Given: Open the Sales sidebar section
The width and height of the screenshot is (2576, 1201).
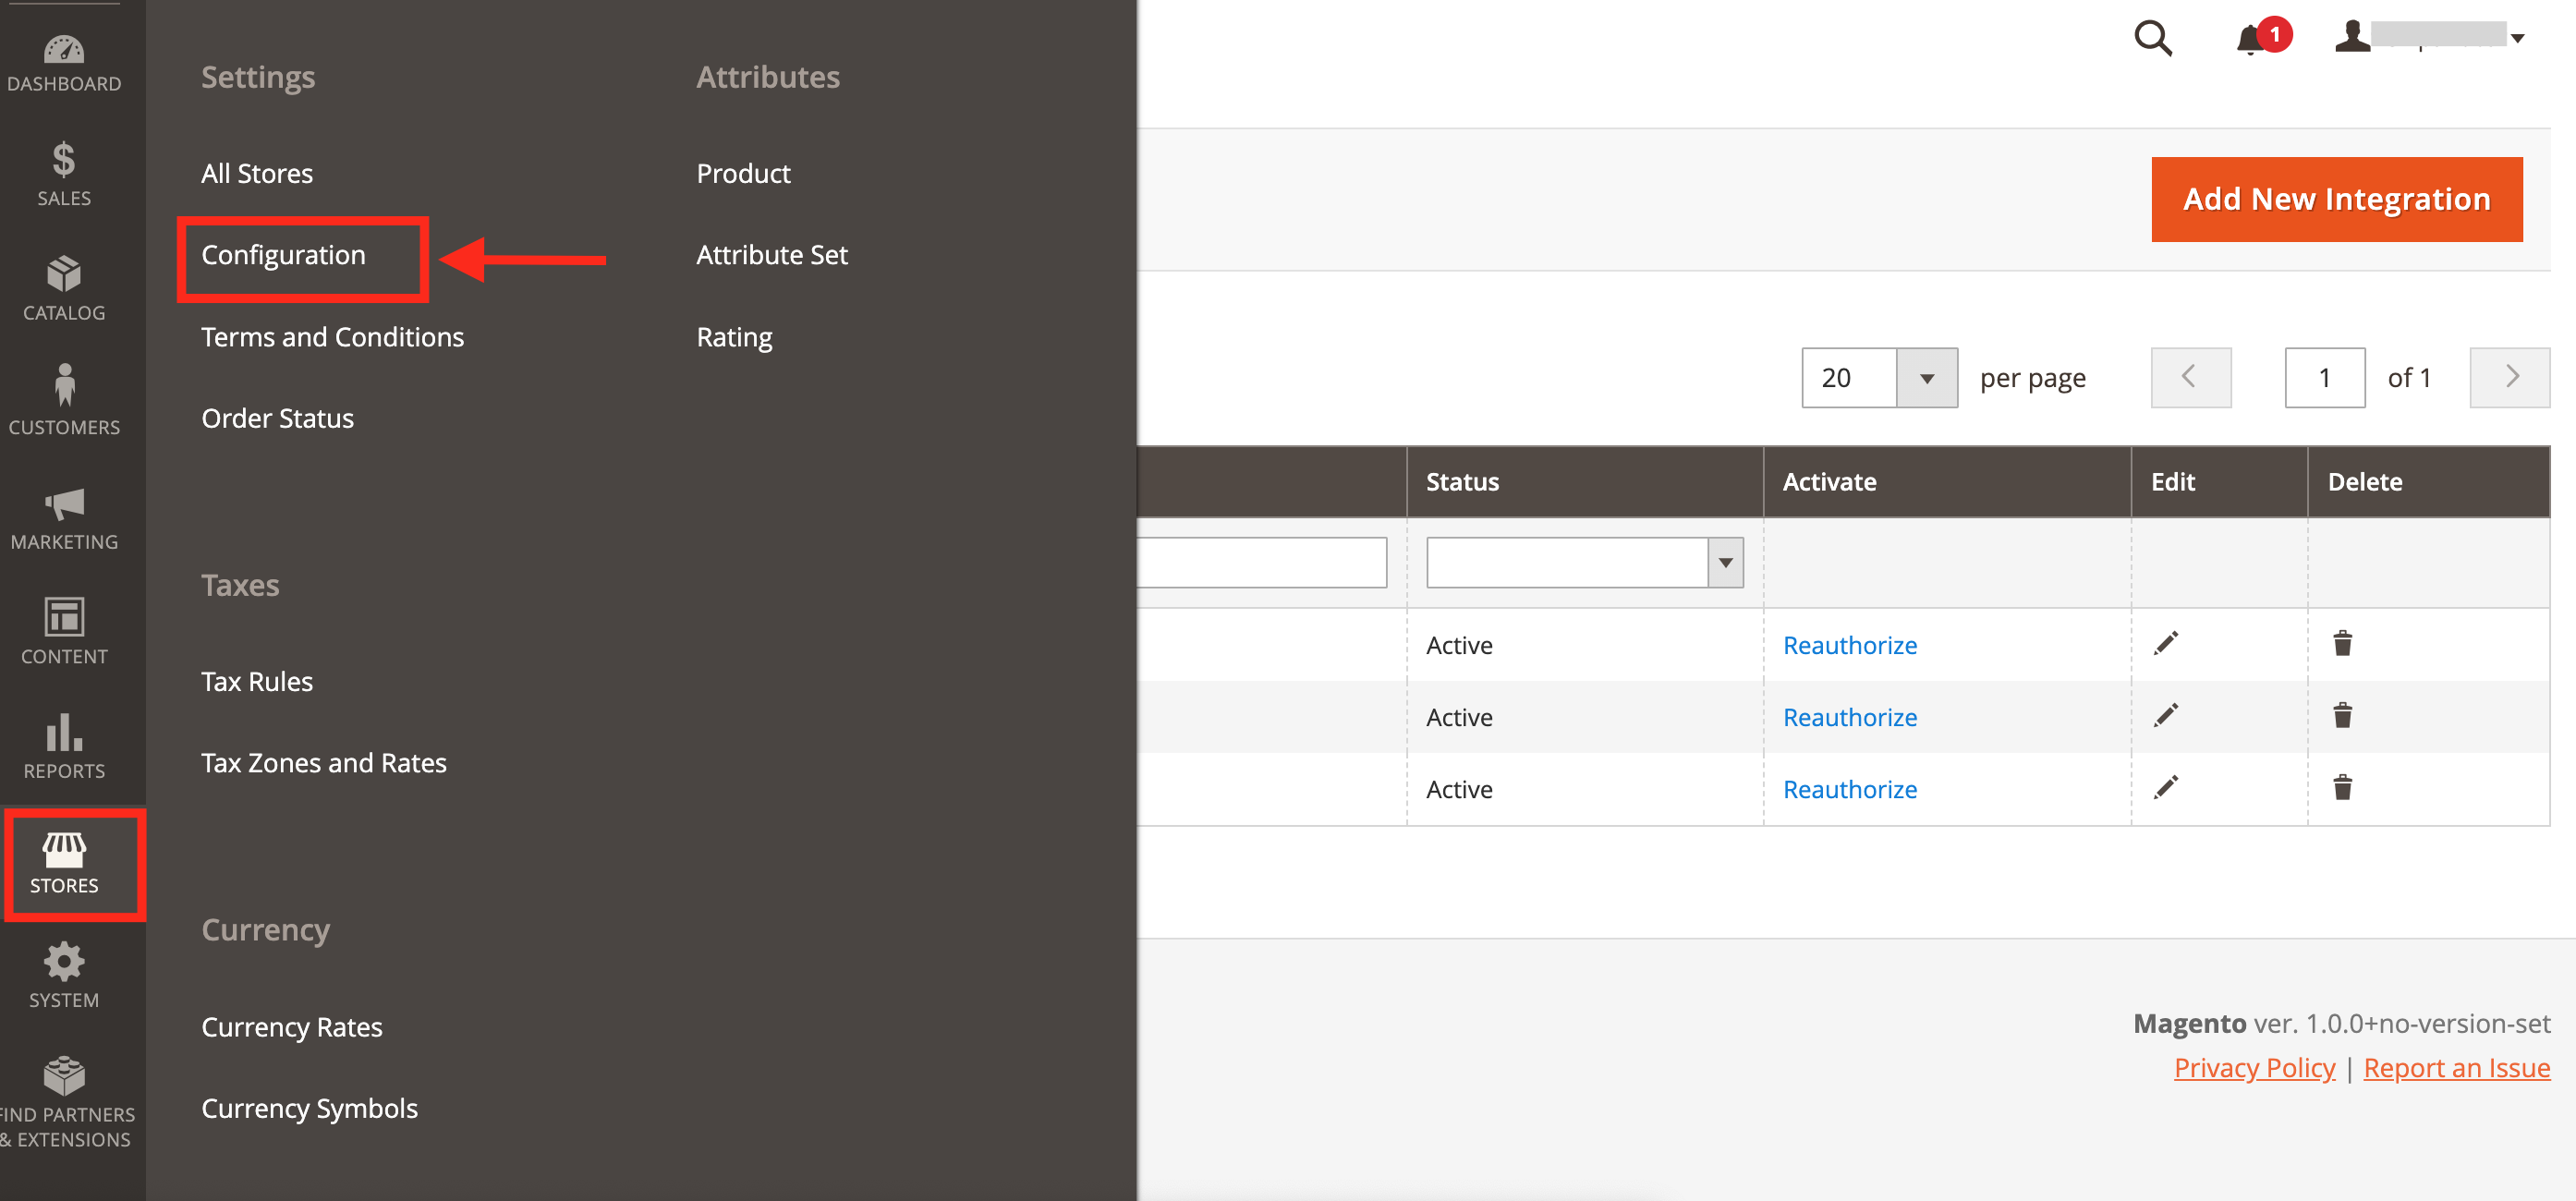Looking at the screenshot, I should 64,175.
